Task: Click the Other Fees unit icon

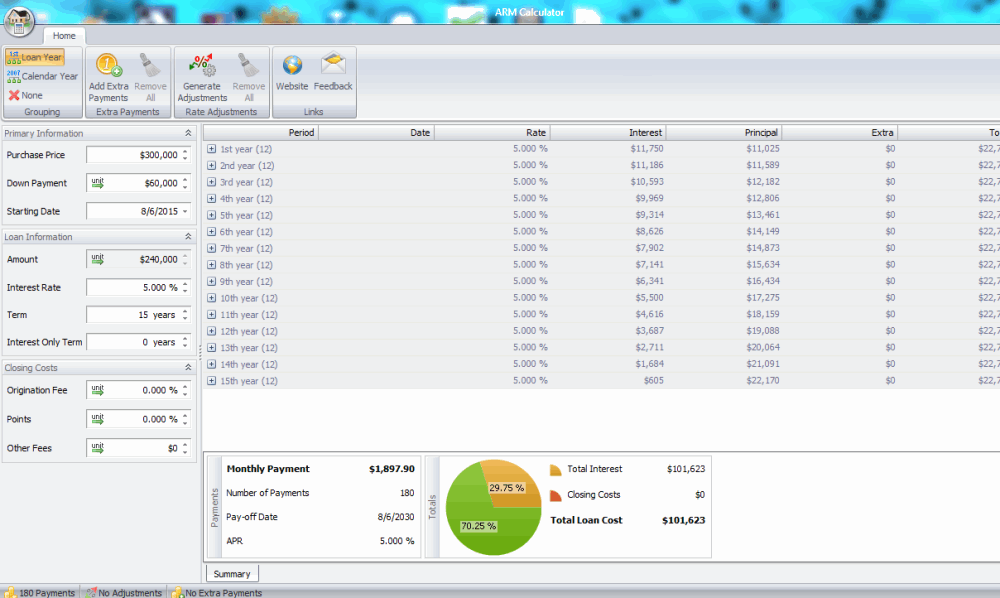Action: [x=97, y=448]
